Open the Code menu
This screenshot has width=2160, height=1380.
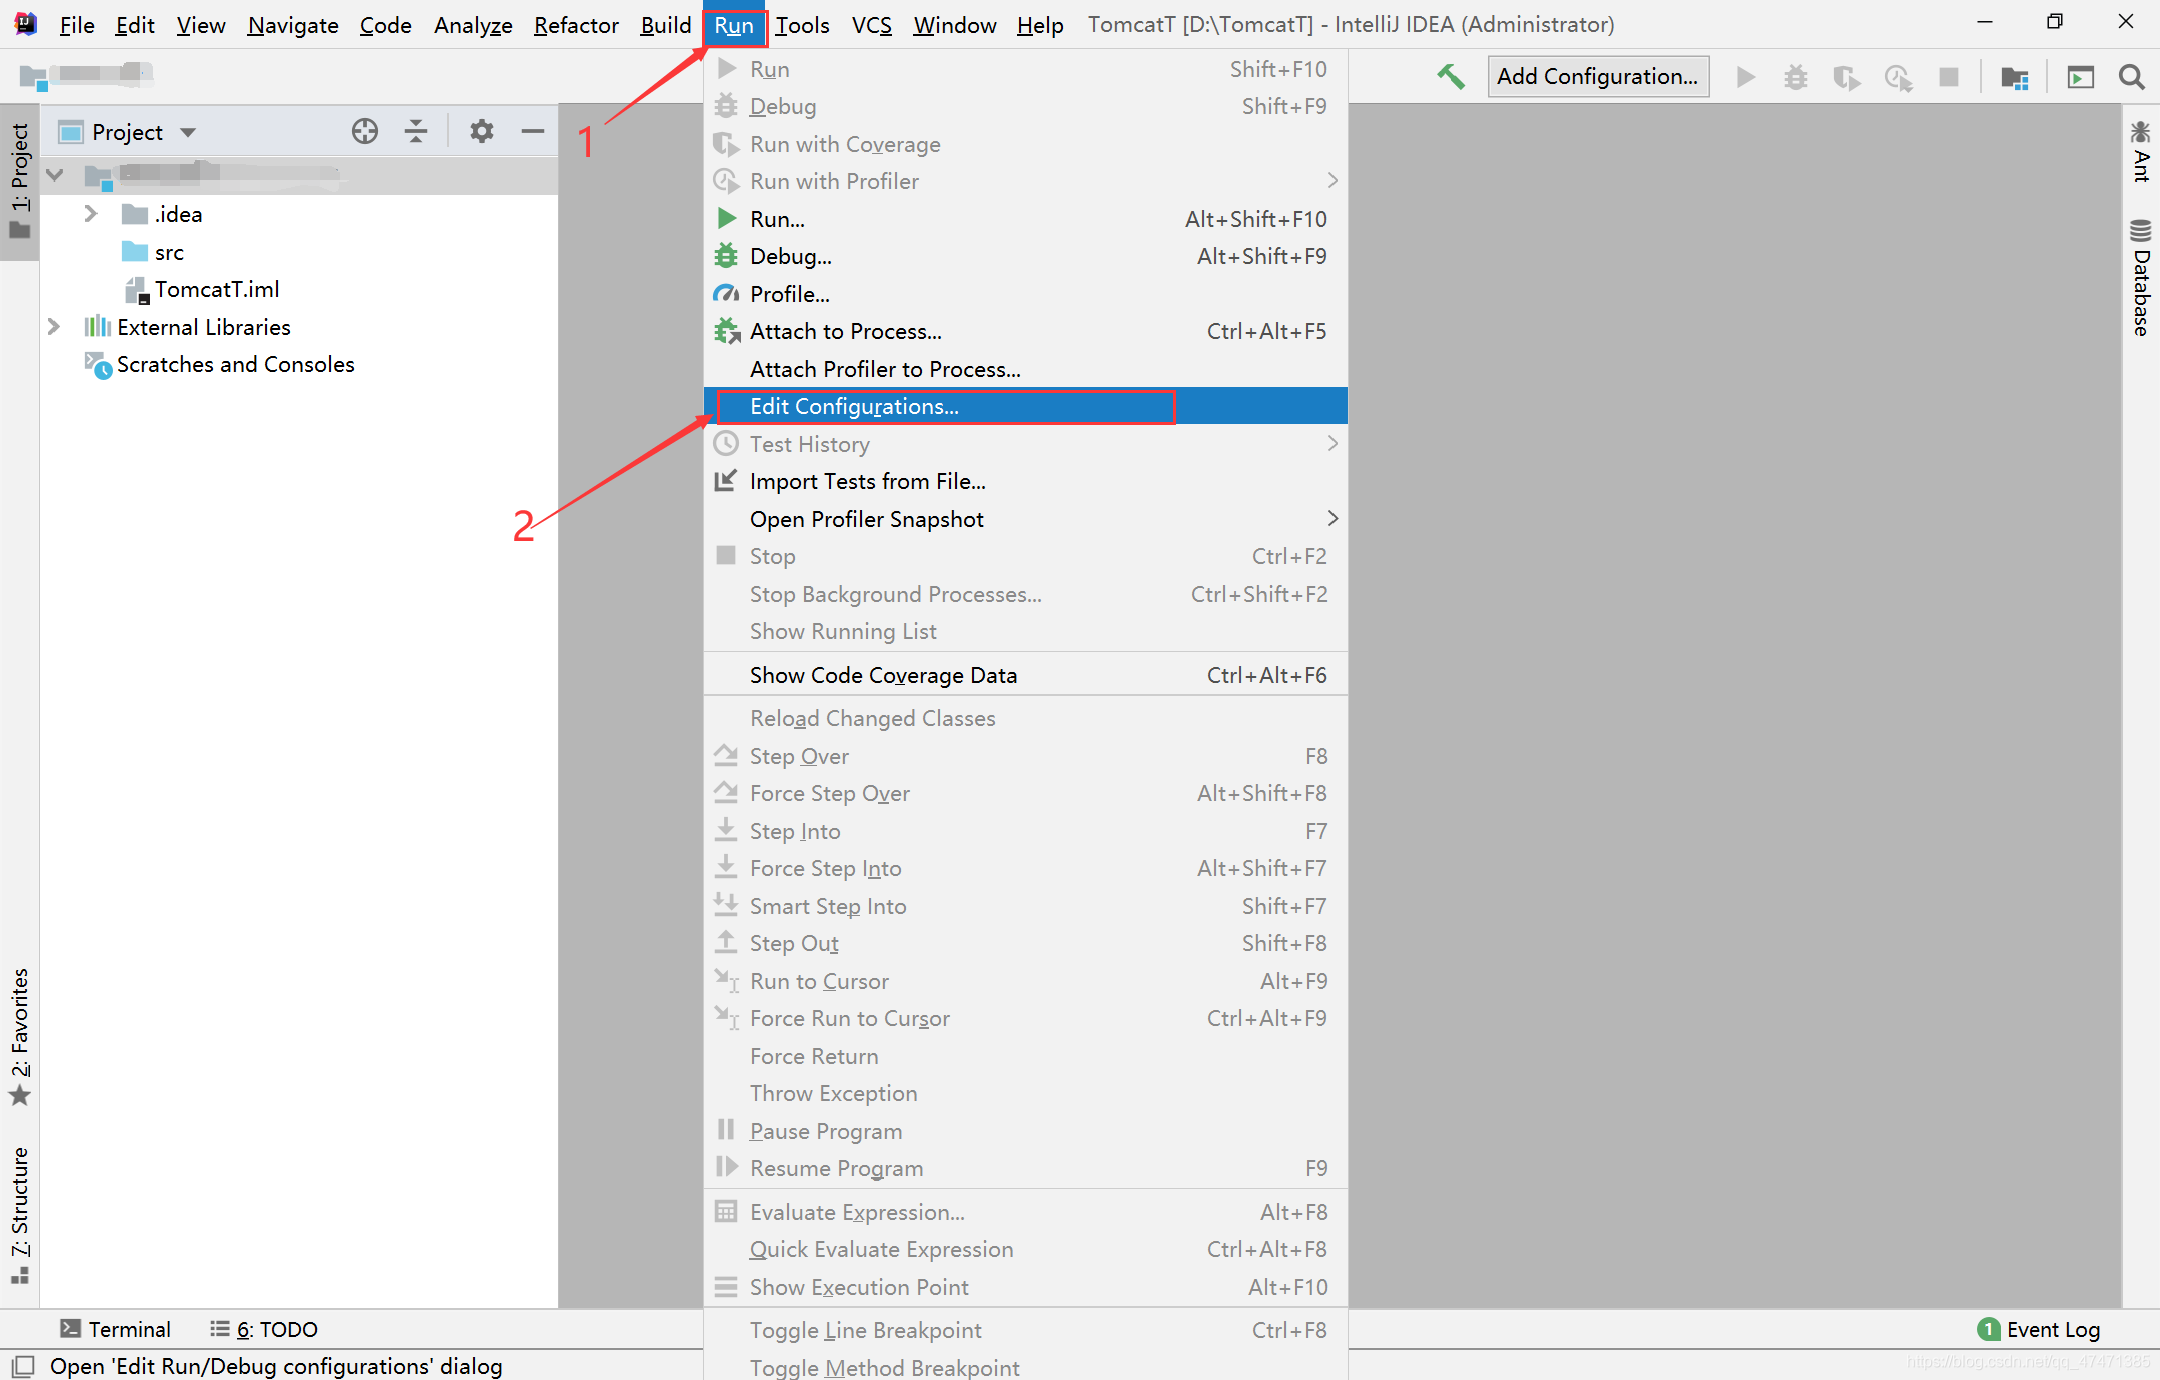click(x=385, y=25)
